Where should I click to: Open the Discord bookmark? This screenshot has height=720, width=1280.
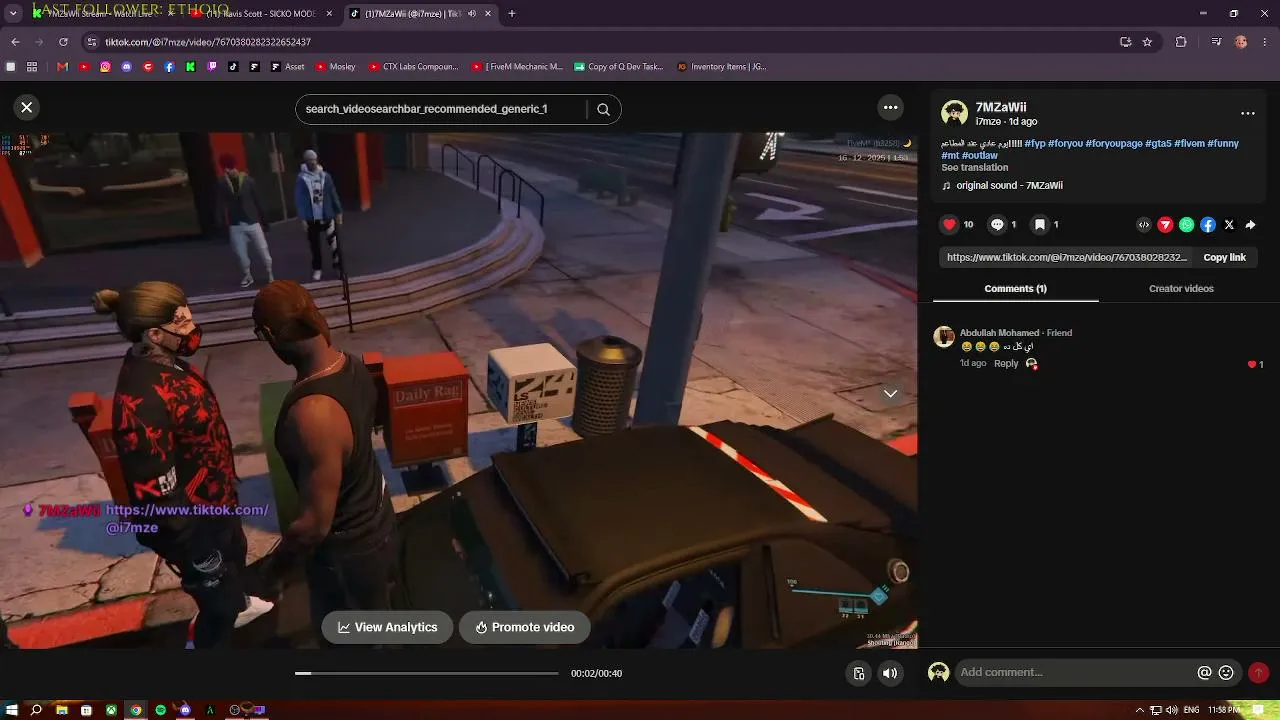126,67
